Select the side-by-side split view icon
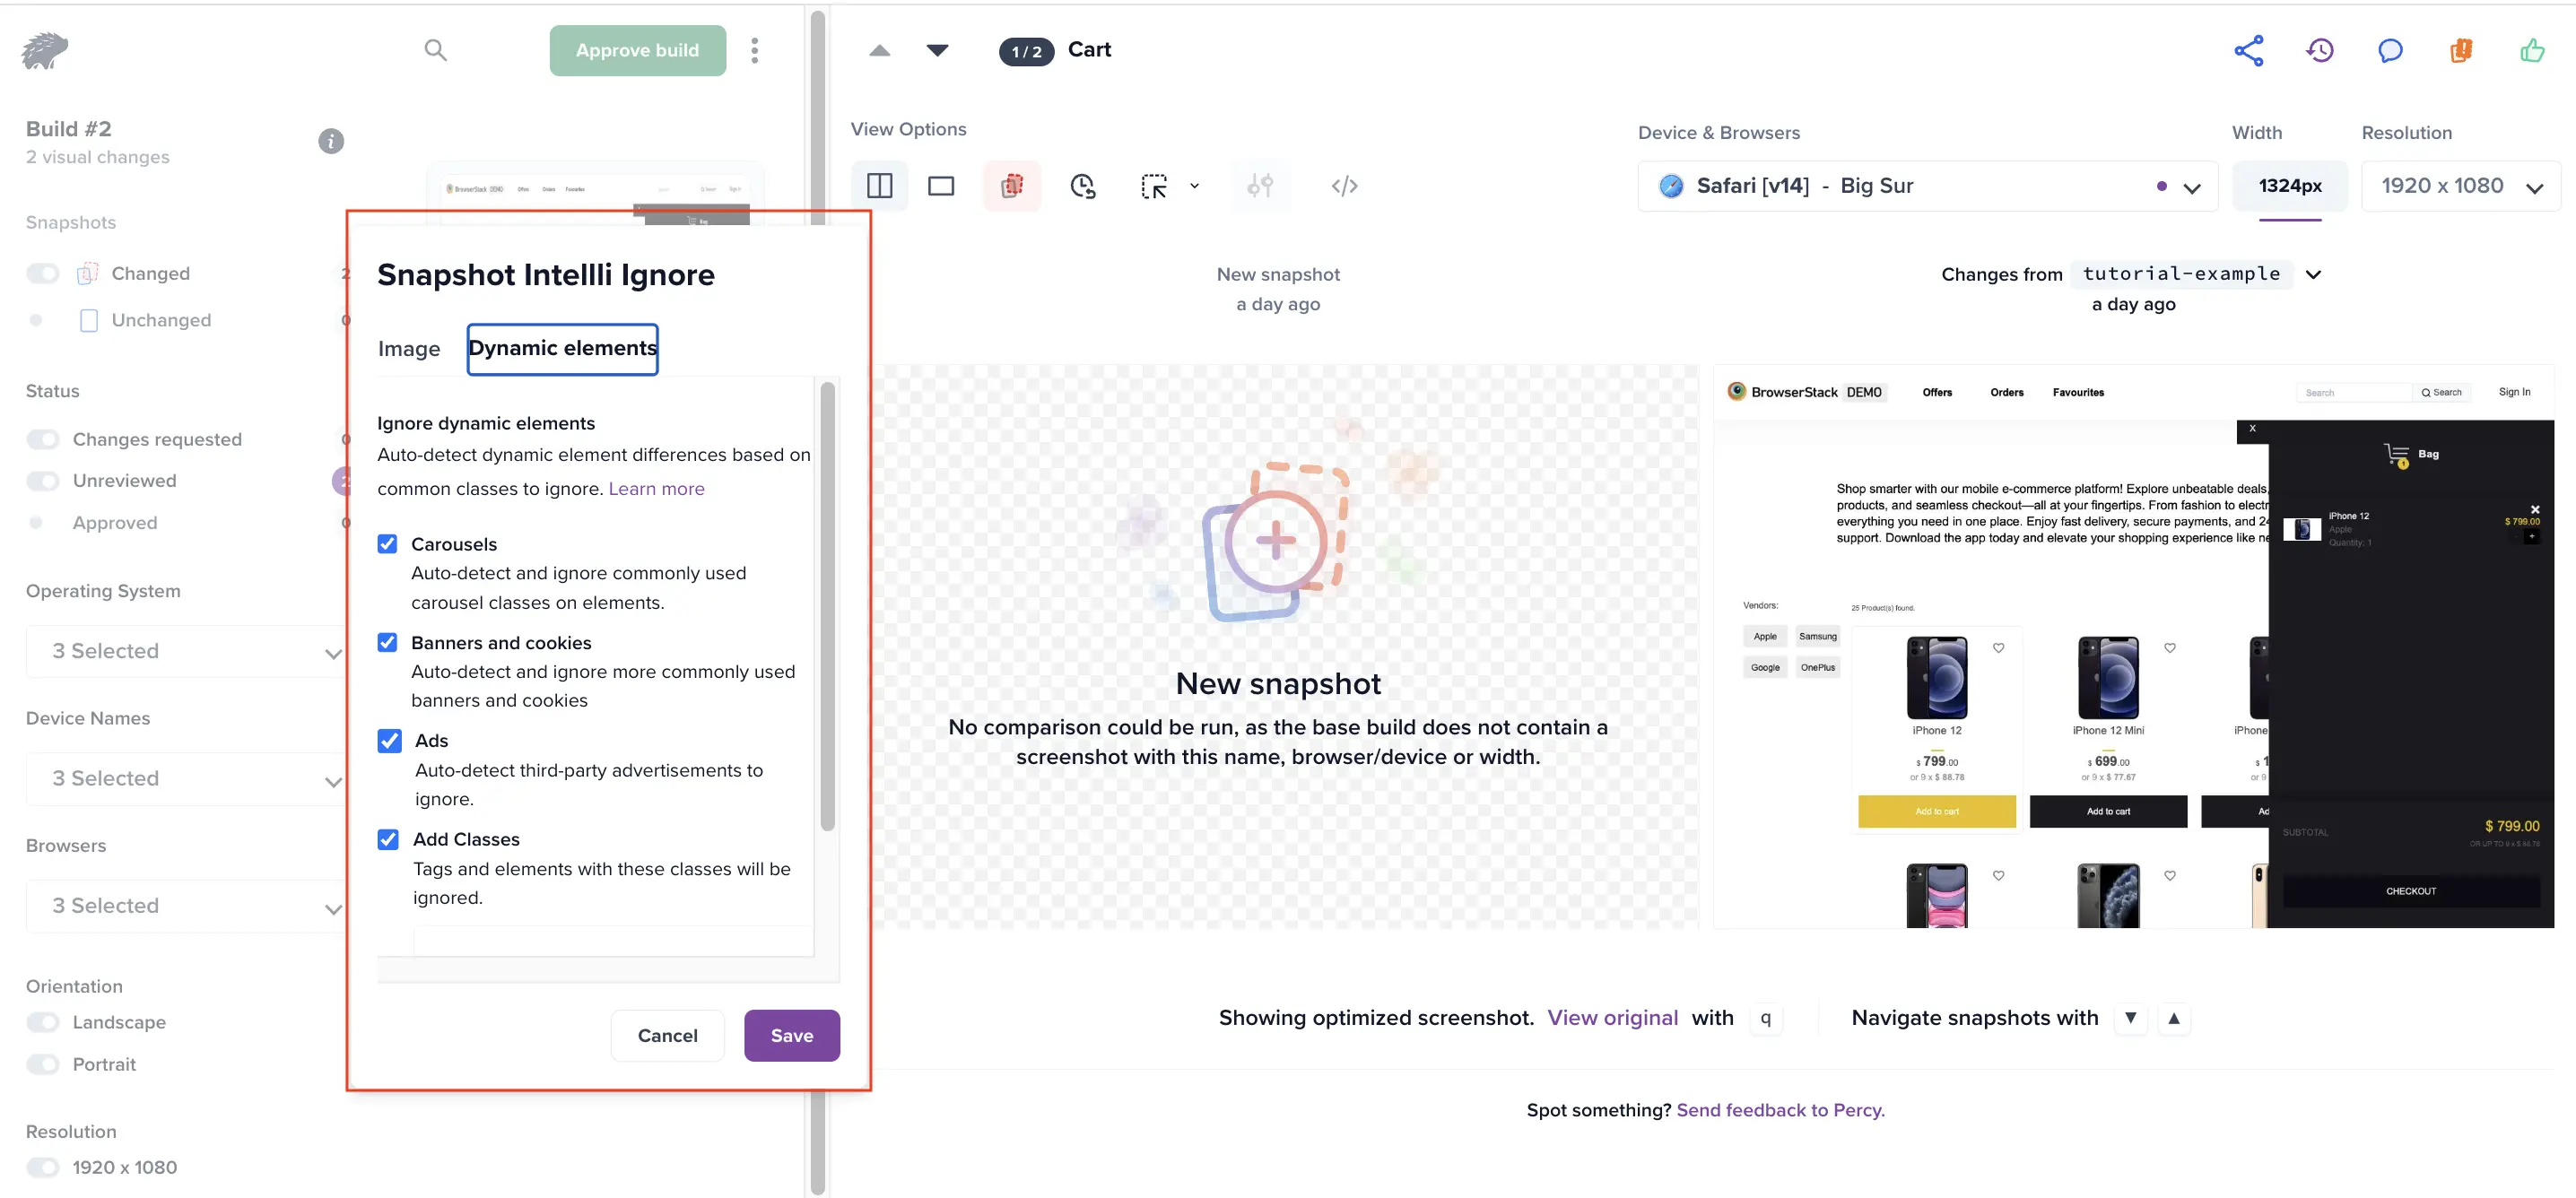 [879, 186]
